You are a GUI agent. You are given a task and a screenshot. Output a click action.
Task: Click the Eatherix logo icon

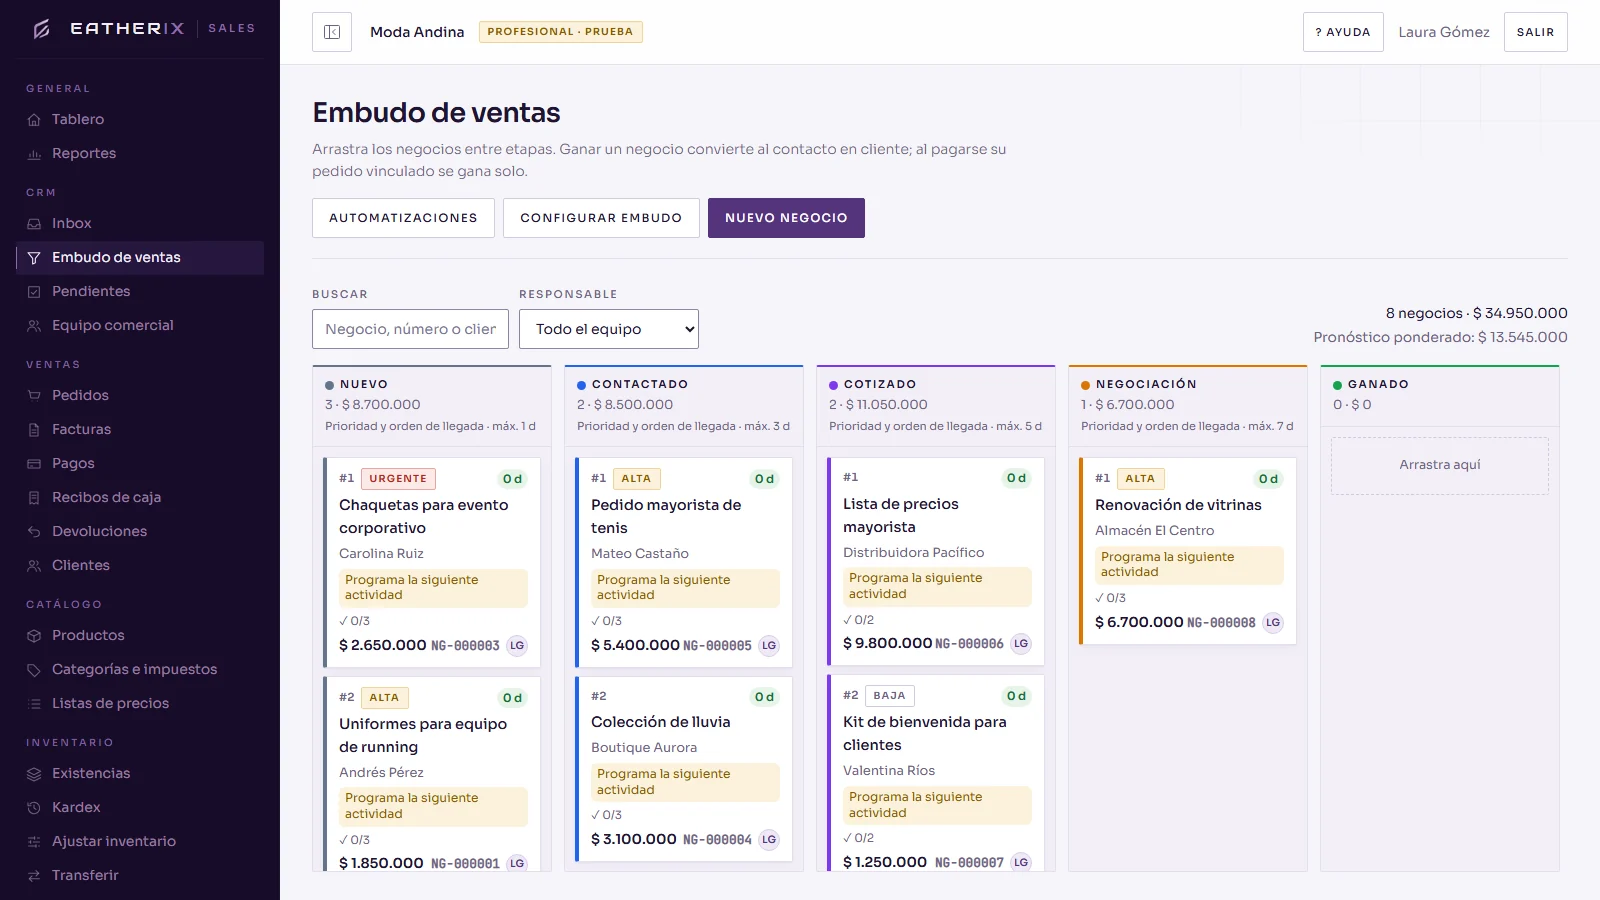pos(42,29)
